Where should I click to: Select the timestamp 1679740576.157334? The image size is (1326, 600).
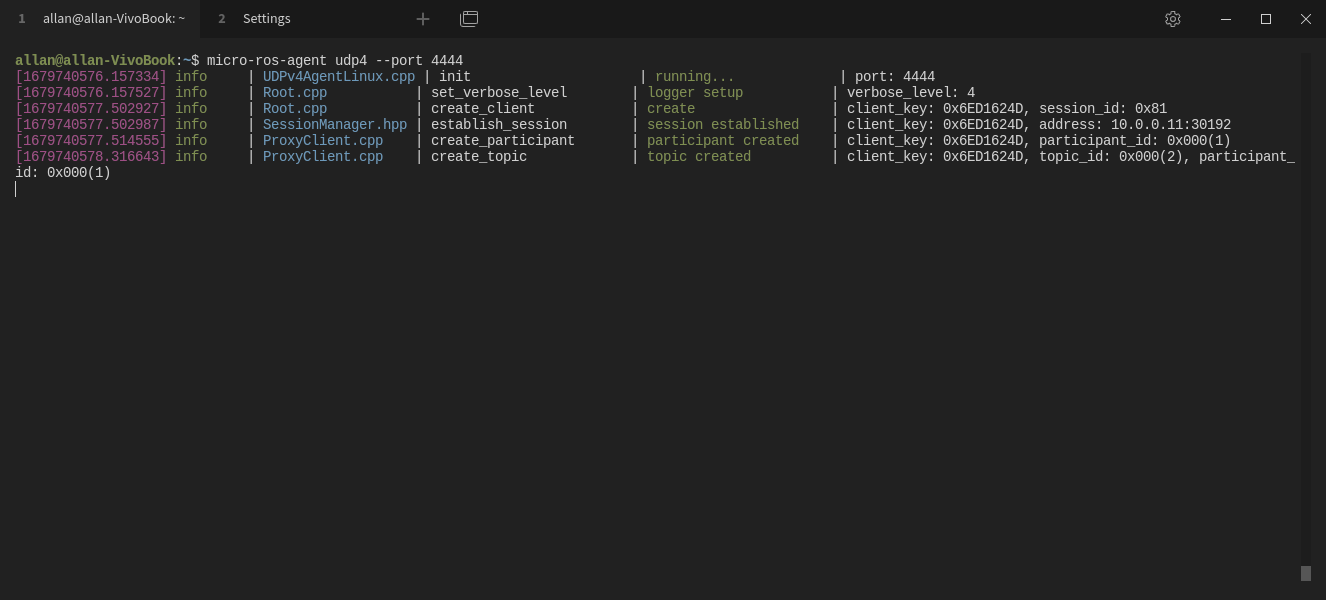(92, 76)
